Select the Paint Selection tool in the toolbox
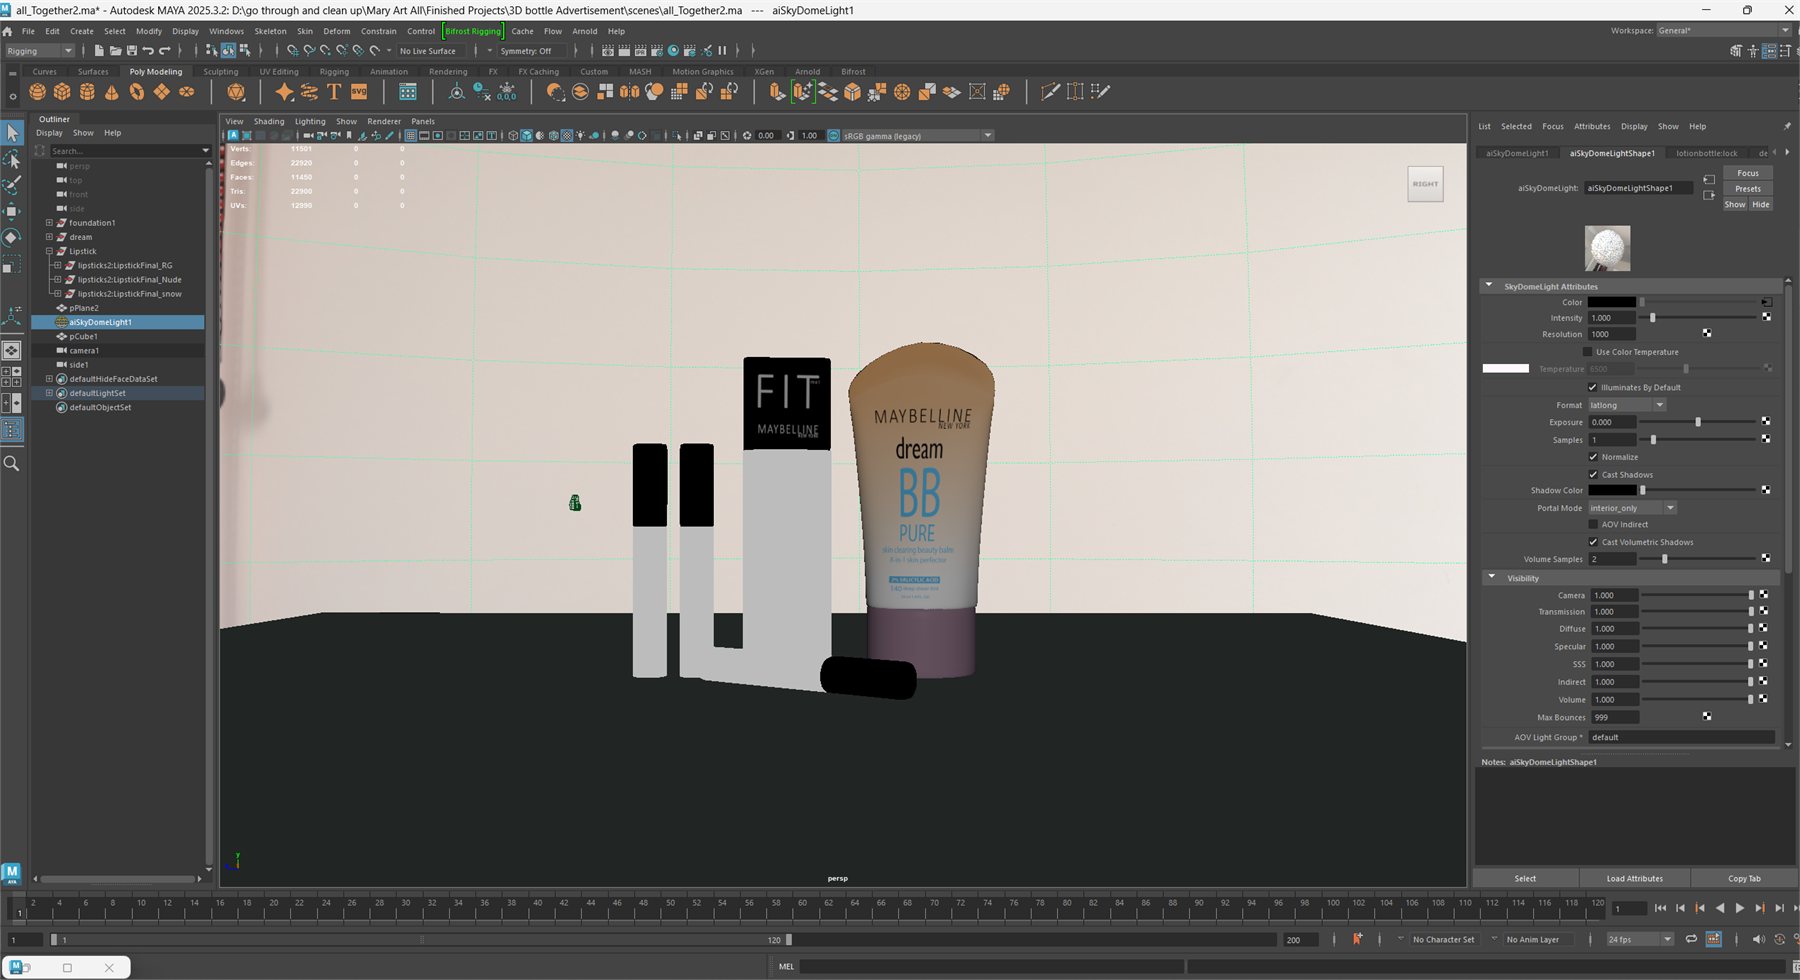Image resolution: width=1800 pixels, height=980 pixels. [12, 186]
